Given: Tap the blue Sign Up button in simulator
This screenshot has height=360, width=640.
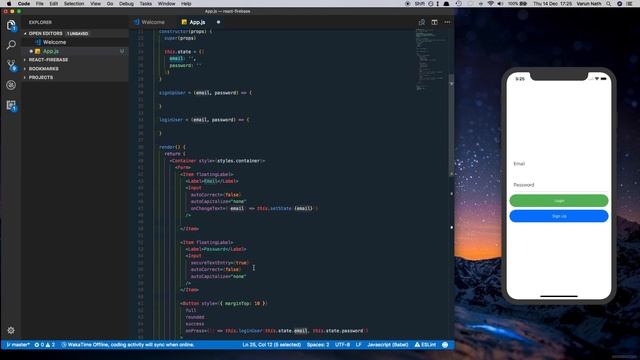Looking at the screenshot, I should (559, 216).
